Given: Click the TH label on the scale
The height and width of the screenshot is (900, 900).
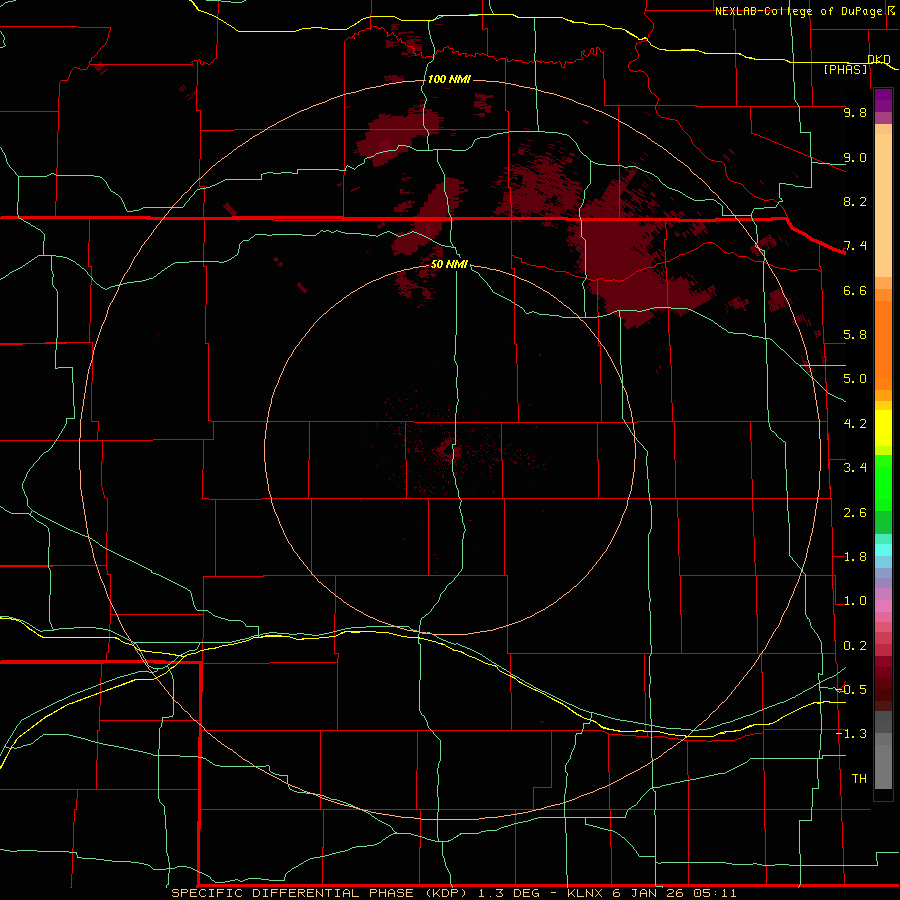Looking at the screenshot, I should coord(859,779).
